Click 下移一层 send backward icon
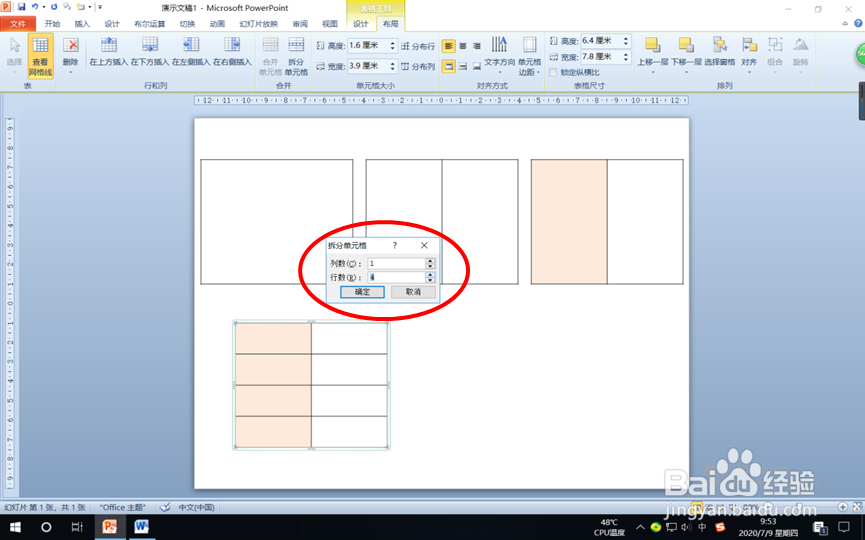 [x=686, y=46]
